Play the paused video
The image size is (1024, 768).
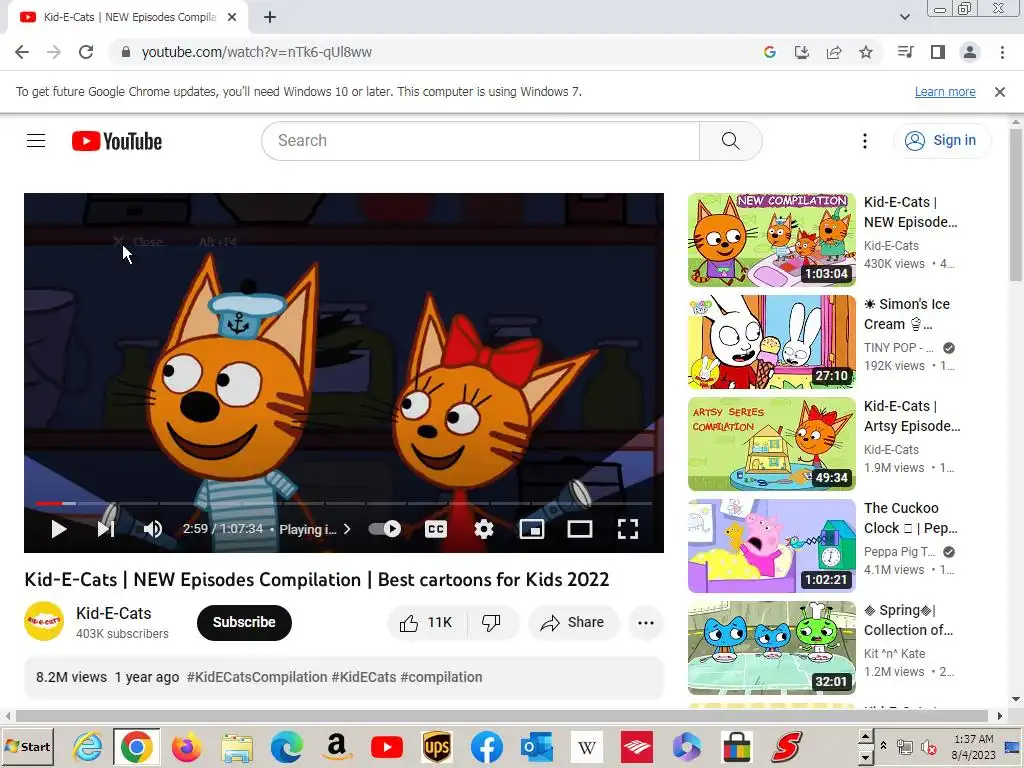59,529
